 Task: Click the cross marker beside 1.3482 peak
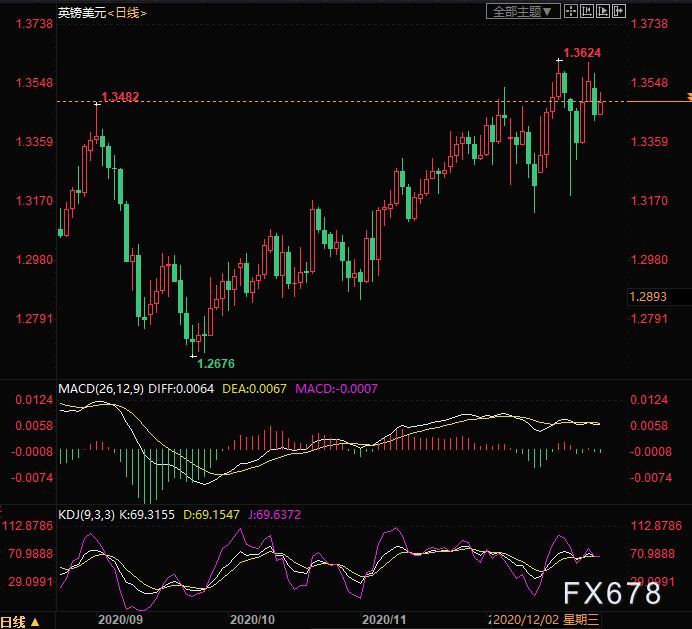97,103
